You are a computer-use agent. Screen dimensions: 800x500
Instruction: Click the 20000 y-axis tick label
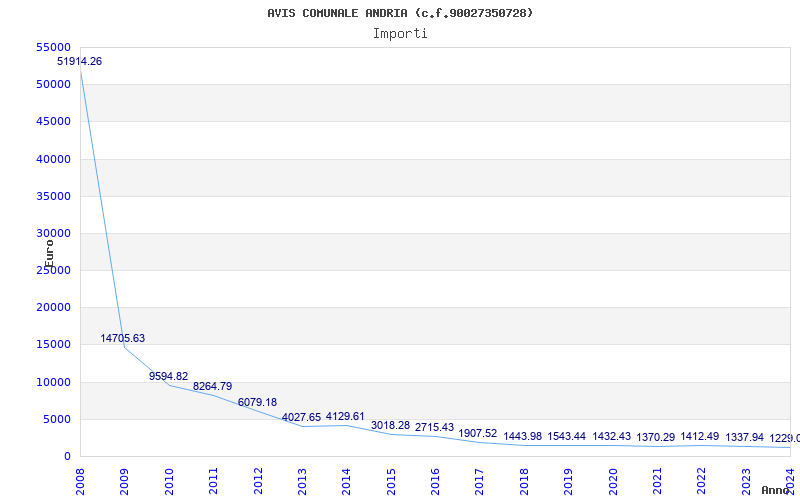(x=54, y=308)
